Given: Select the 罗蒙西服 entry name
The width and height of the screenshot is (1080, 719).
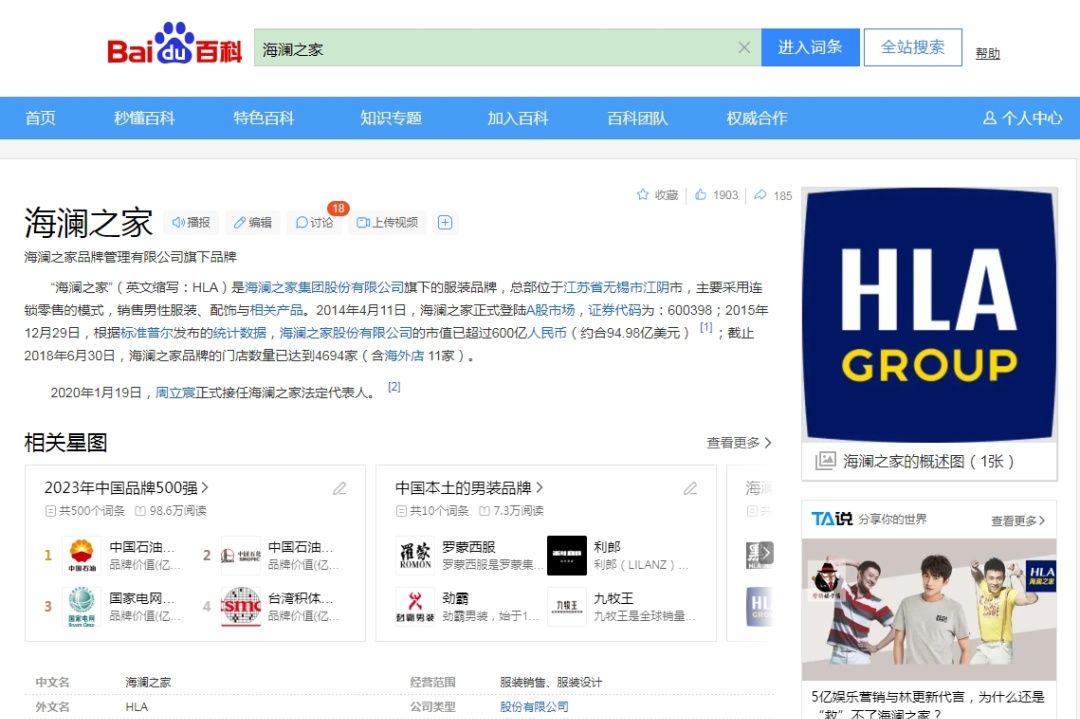Looking at the screenshot, I should coord(469,547).
